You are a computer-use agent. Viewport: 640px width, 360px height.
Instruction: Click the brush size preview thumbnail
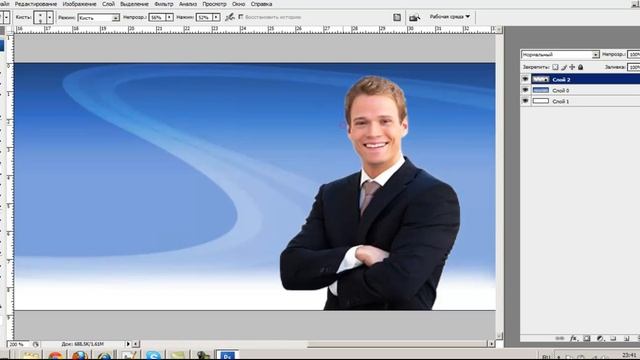(40, 18)
